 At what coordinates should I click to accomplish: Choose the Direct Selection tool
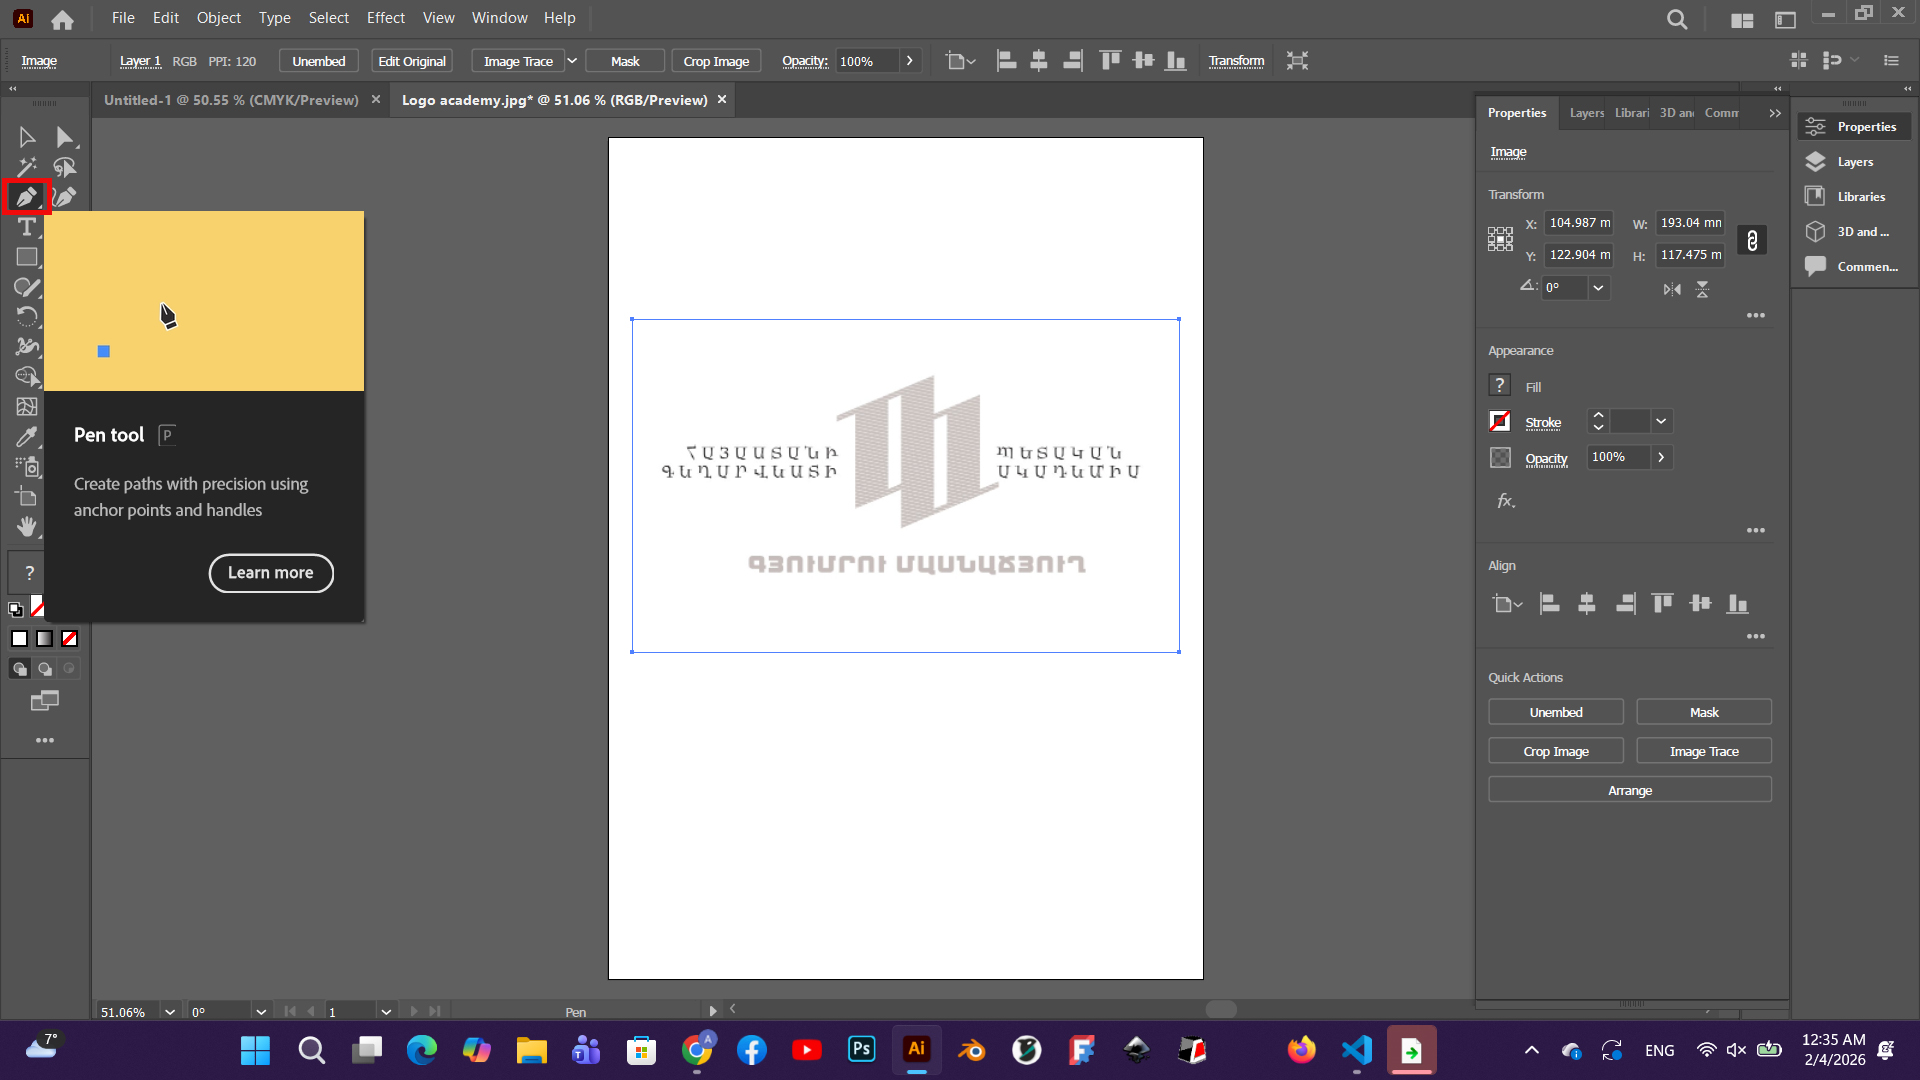click(x=64, y=137)
